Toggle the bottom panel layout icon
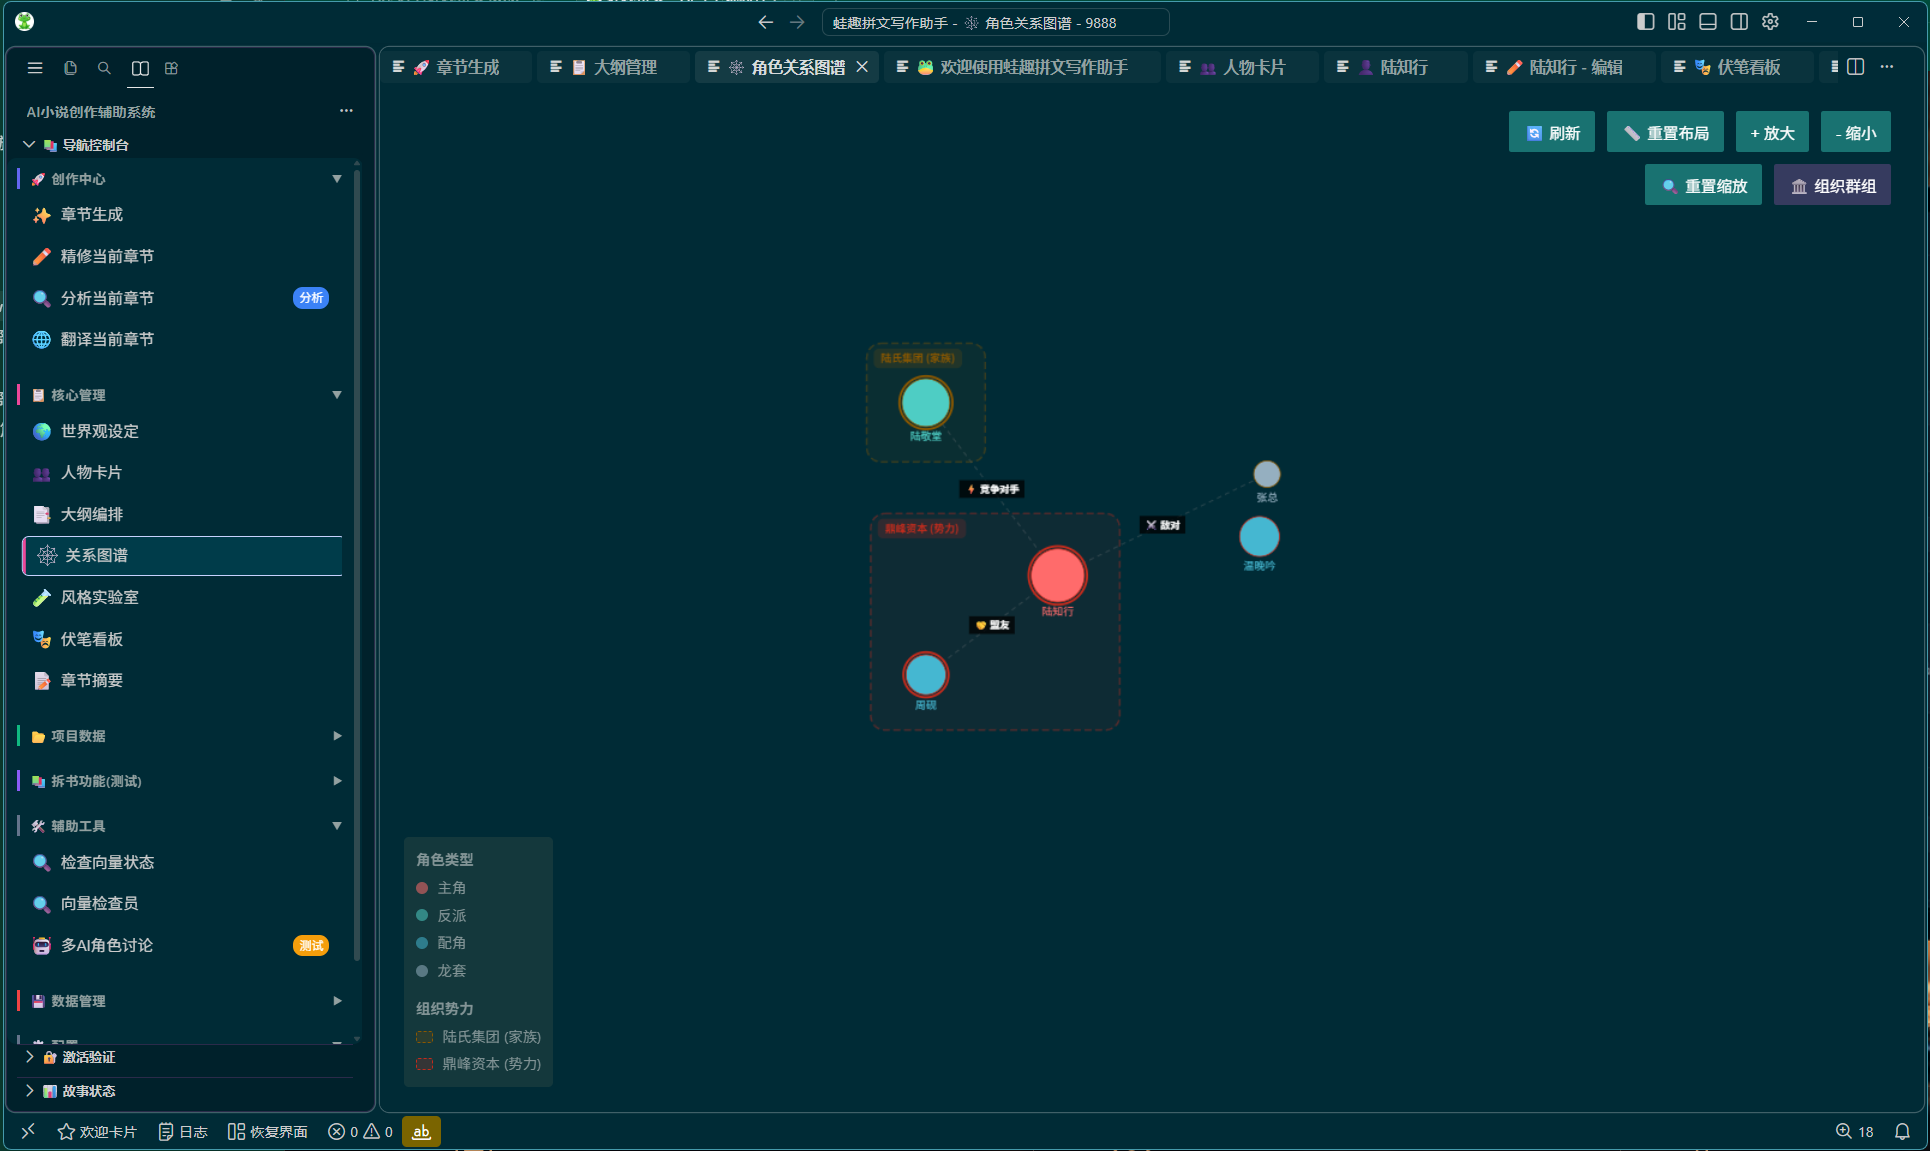The height and width of the screenshot is (1151, 1930). [x=1708, y=22]
